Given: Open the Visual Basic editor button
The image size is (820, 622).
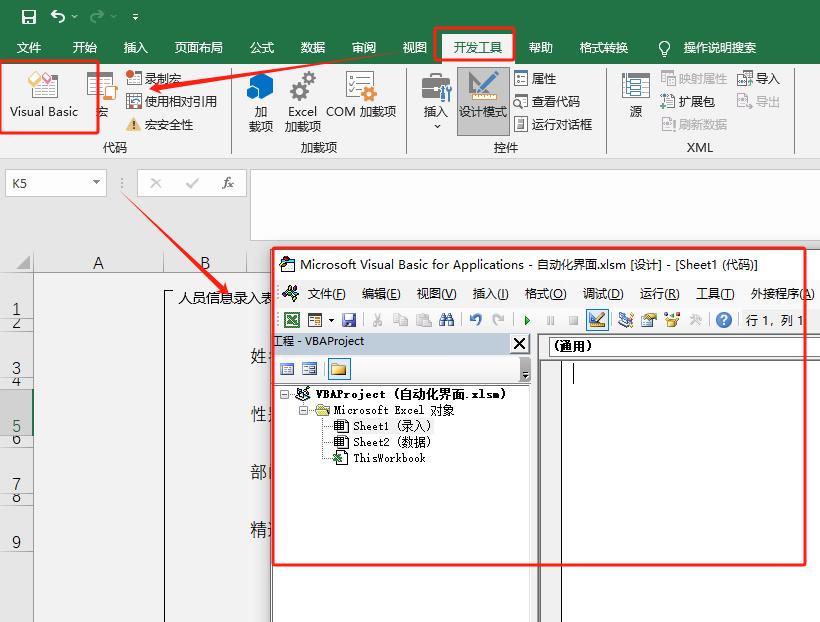Looking at the screenshot, I should click(x=44, y=94).
